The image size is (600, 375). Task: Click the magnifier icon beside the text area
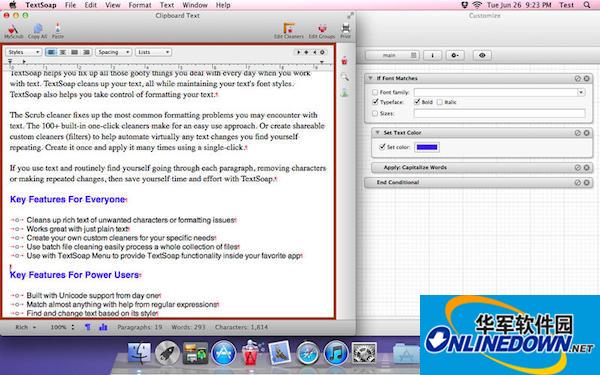pyautogui.click(x=345, y=77)
